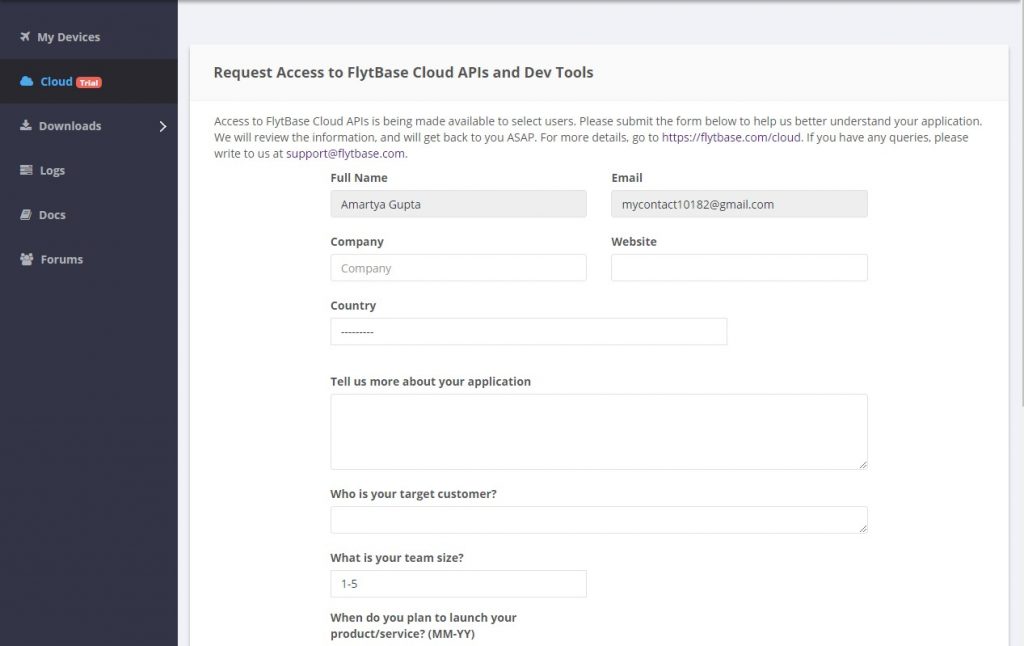Screen dimensions: 1024x646
Task: Click the application description text area
Action: point(599,432)
